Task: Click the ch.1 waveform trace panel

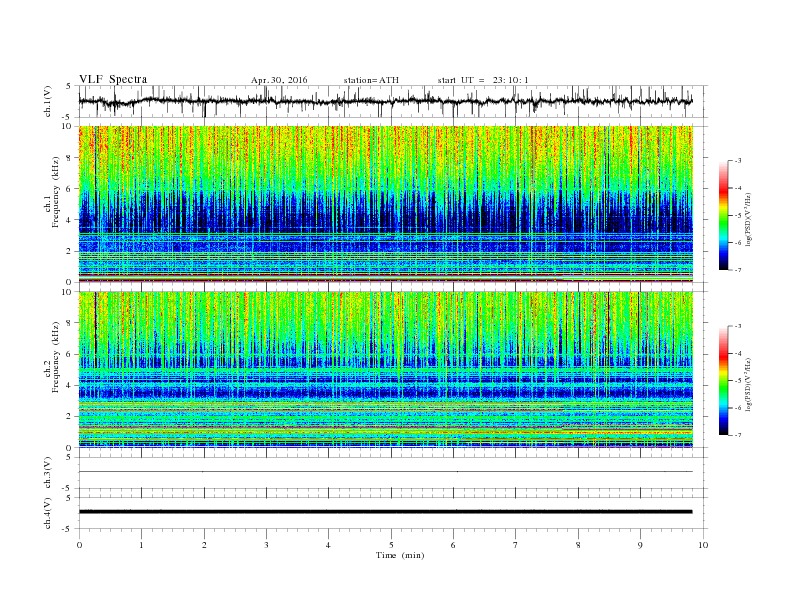Action: coord(393,102)
